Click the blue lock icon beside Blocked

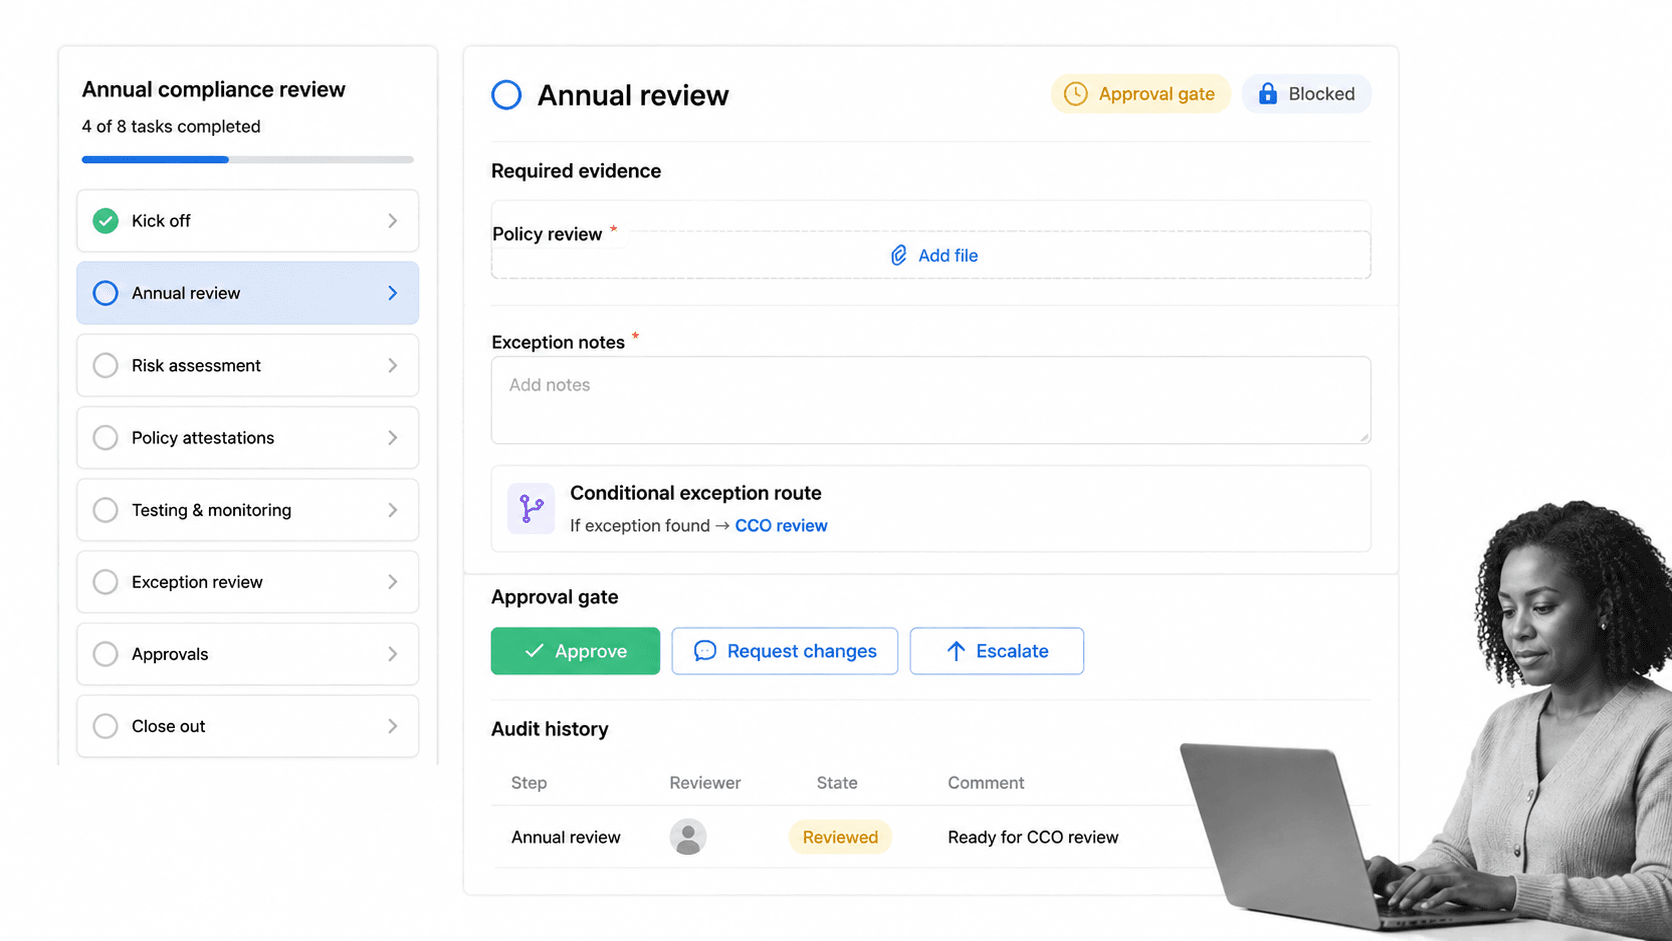(x=1267, y=94)
